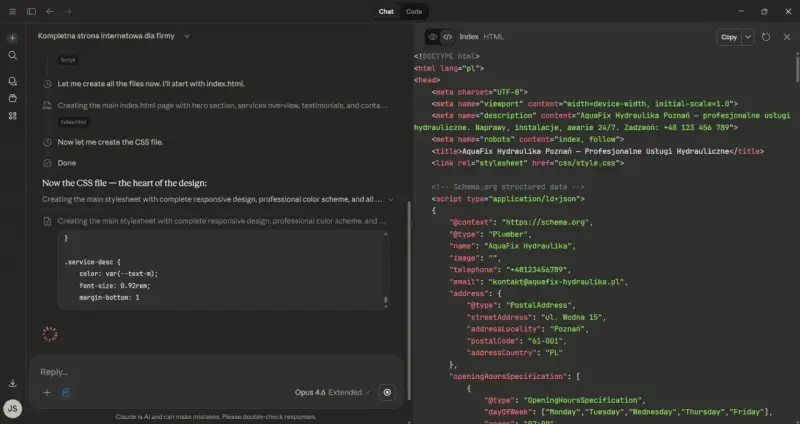Open the Script file chip
This screenshot has width=800, height=424.
[x=68, y=60]
